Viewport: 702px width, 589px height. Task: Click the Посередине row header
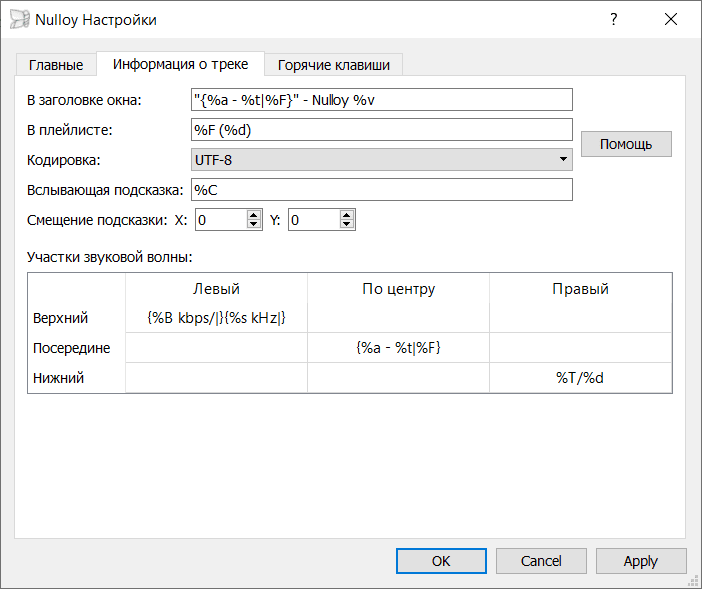click(x=77, y=348)
